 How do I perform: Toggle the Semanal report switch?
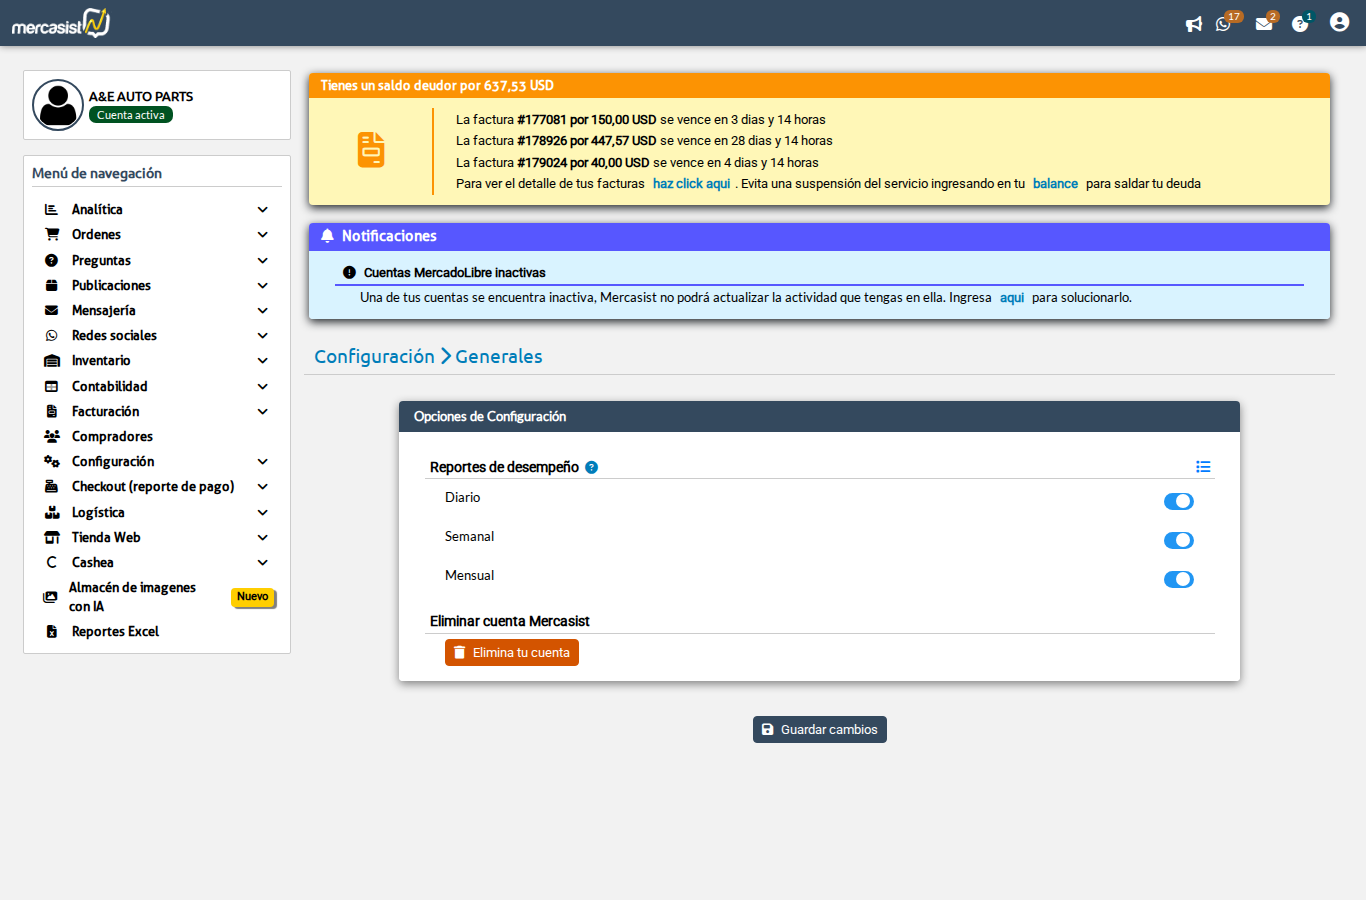pos(1179,540)
